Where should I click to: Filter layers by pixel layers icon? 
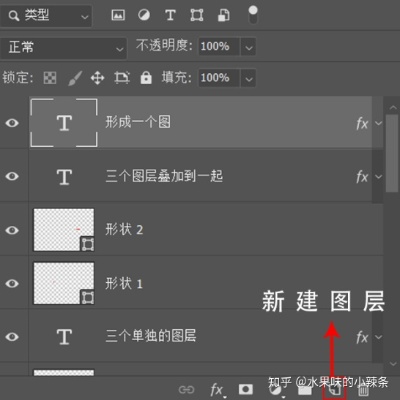point(118,15)
